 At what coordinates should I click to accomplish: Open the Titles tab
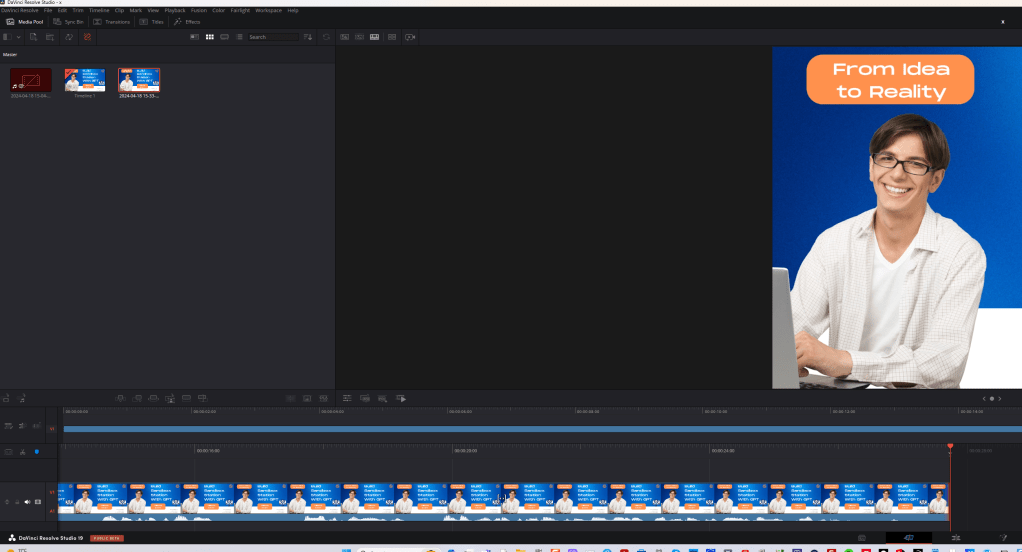pyautogui.click(x=152, y=22)
